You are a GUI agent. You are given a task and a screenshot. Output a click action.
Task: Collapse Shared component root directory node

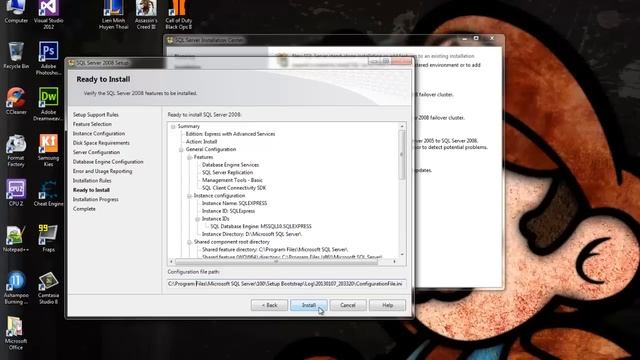click(x=189, y=242)
